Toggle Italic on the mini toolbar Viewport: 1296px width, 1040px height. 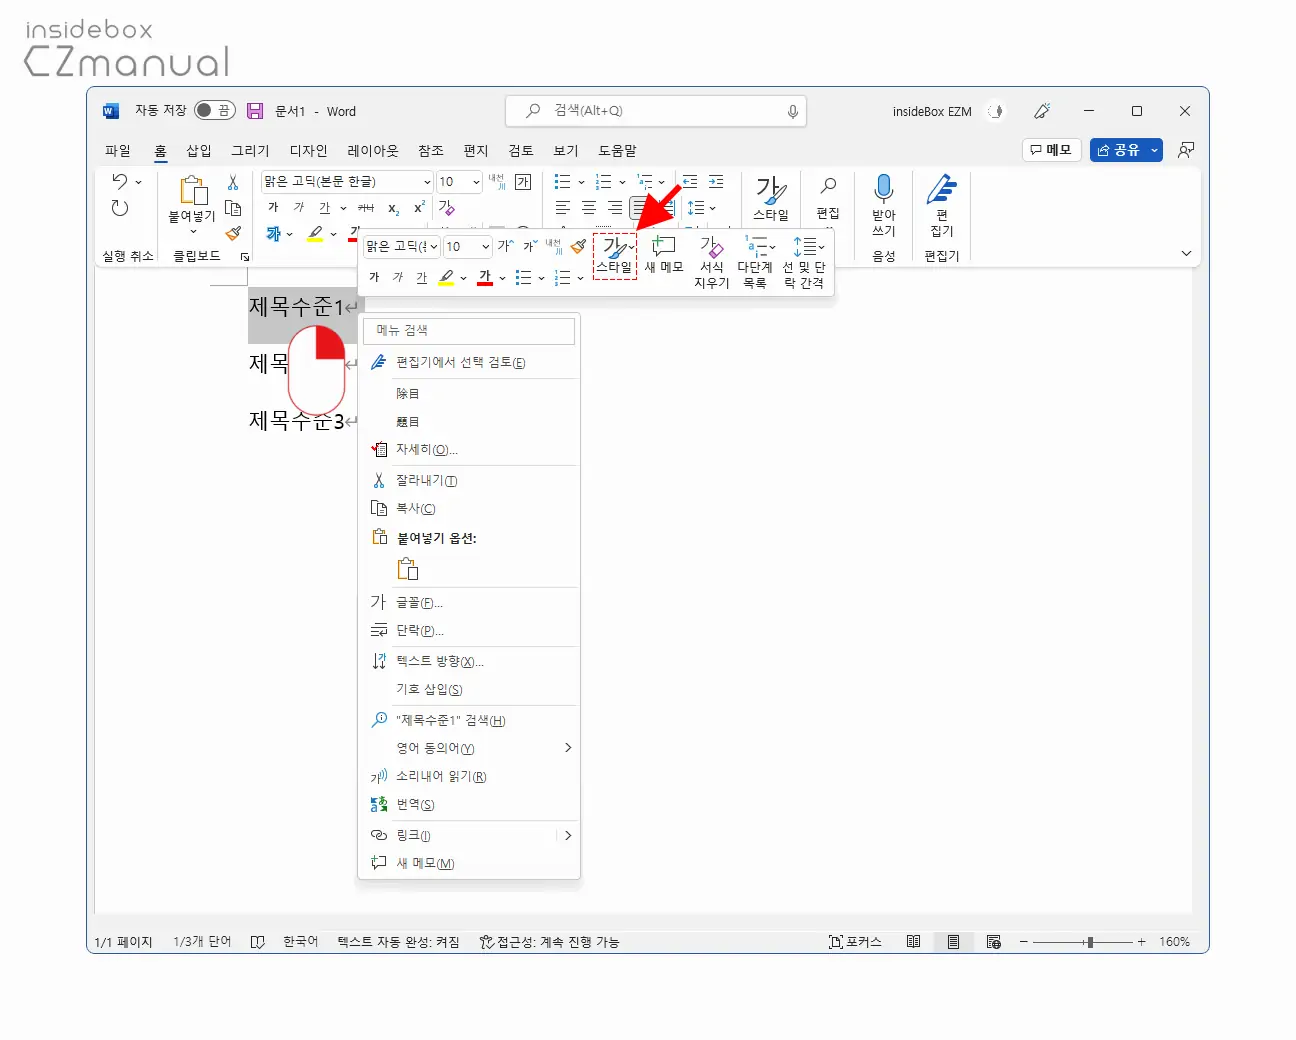tap(398, 278)
